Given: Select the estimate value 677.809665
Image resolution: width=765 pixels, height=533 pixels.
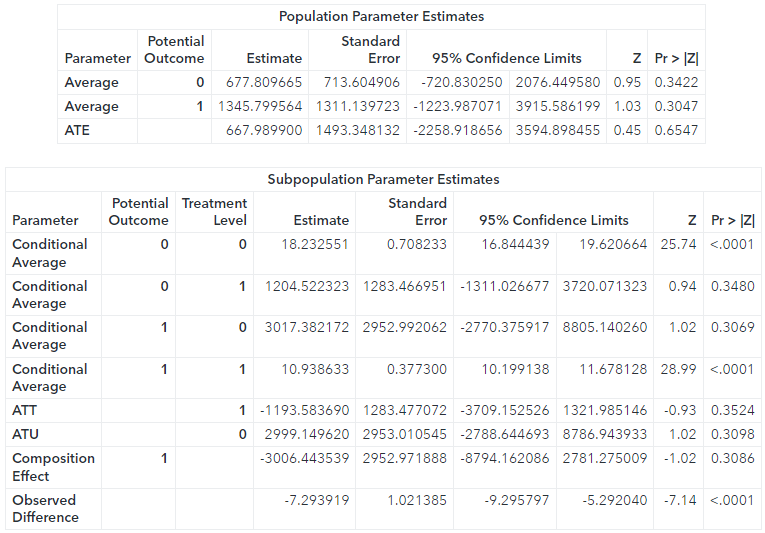Looking at the screenshot, I should (264, 82).
